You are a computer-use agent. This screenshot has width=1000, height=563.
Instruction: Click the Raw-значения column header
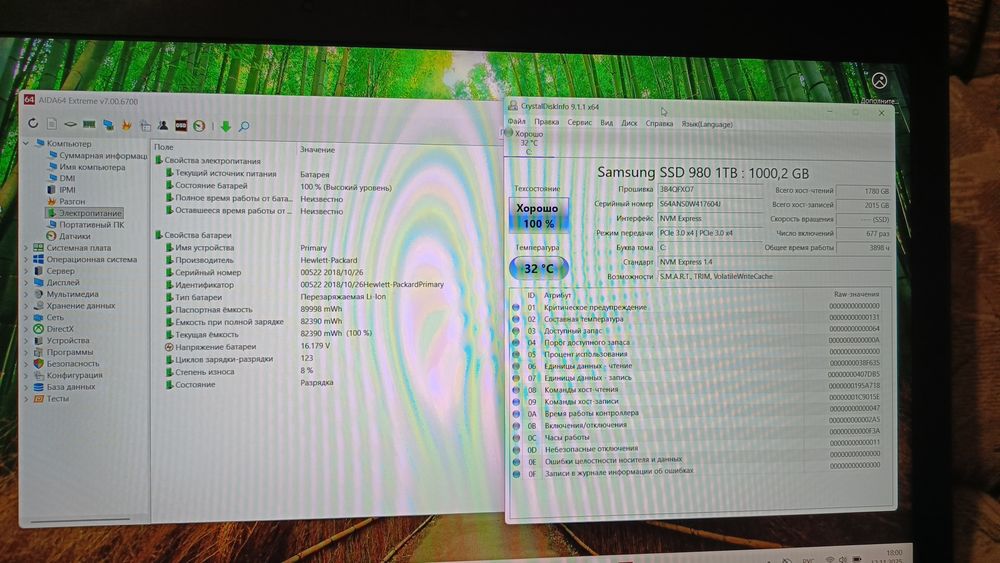[x=856, y=294]
